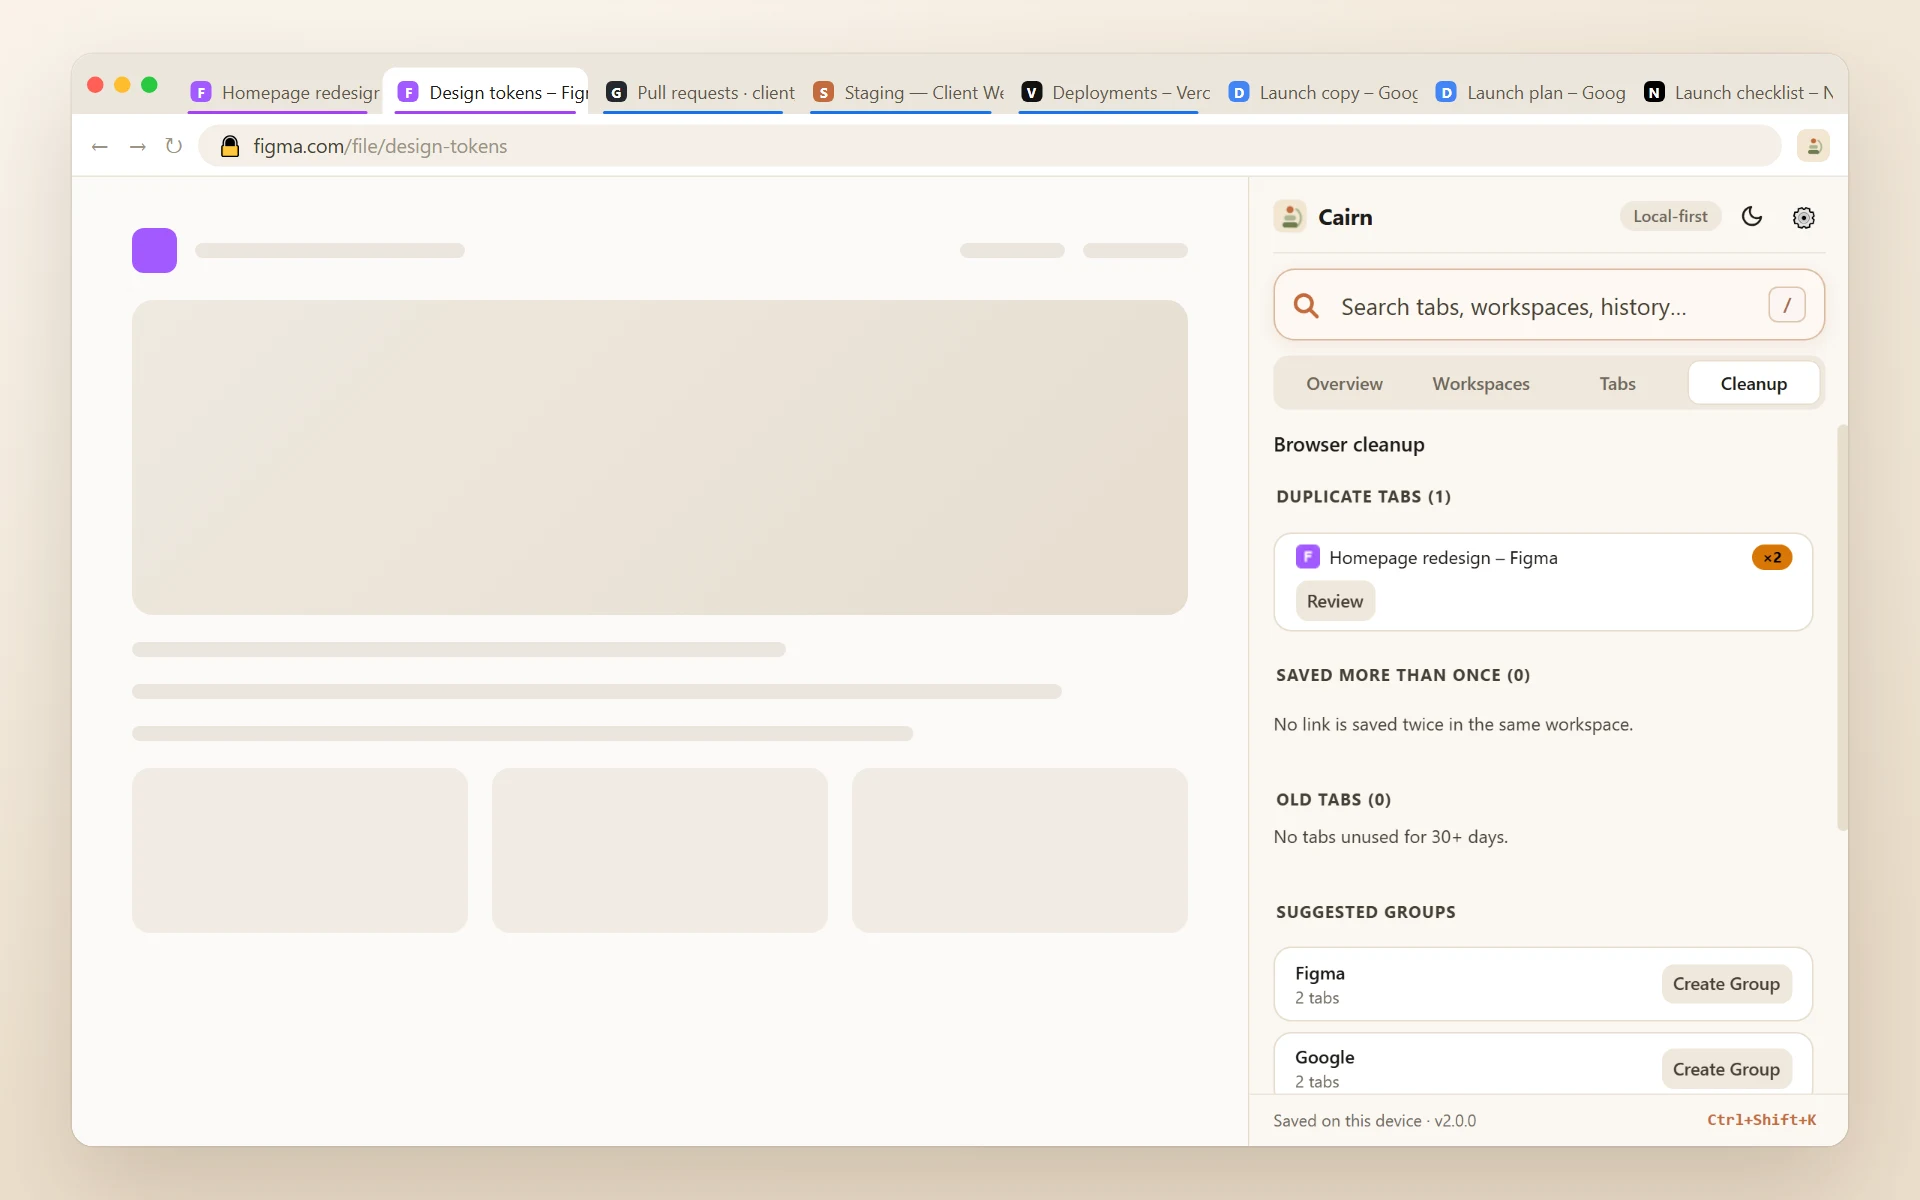Create a group for Google tabs
Image resolution: width=1920 pixels, height=1200 pixels.
click(1726, 1069)
